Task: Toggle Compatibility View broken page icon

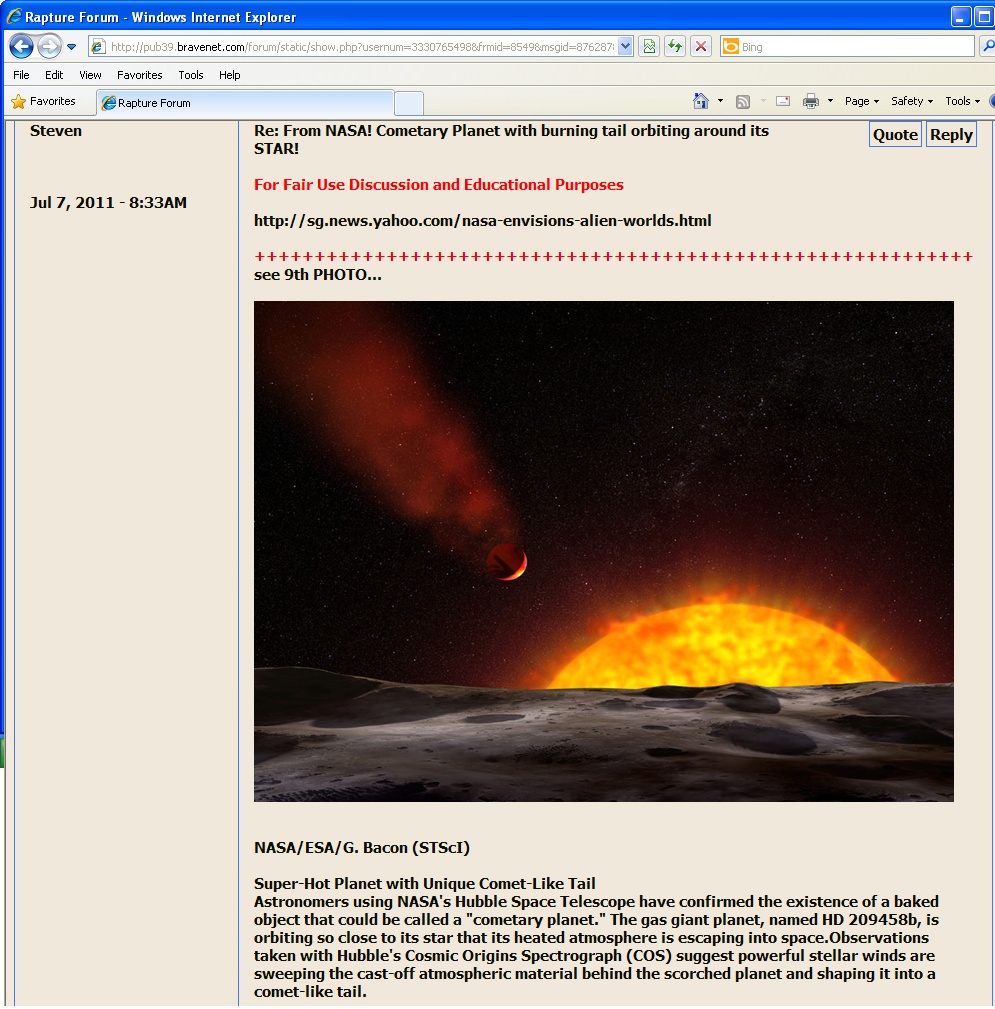Action: coord(649,46)
